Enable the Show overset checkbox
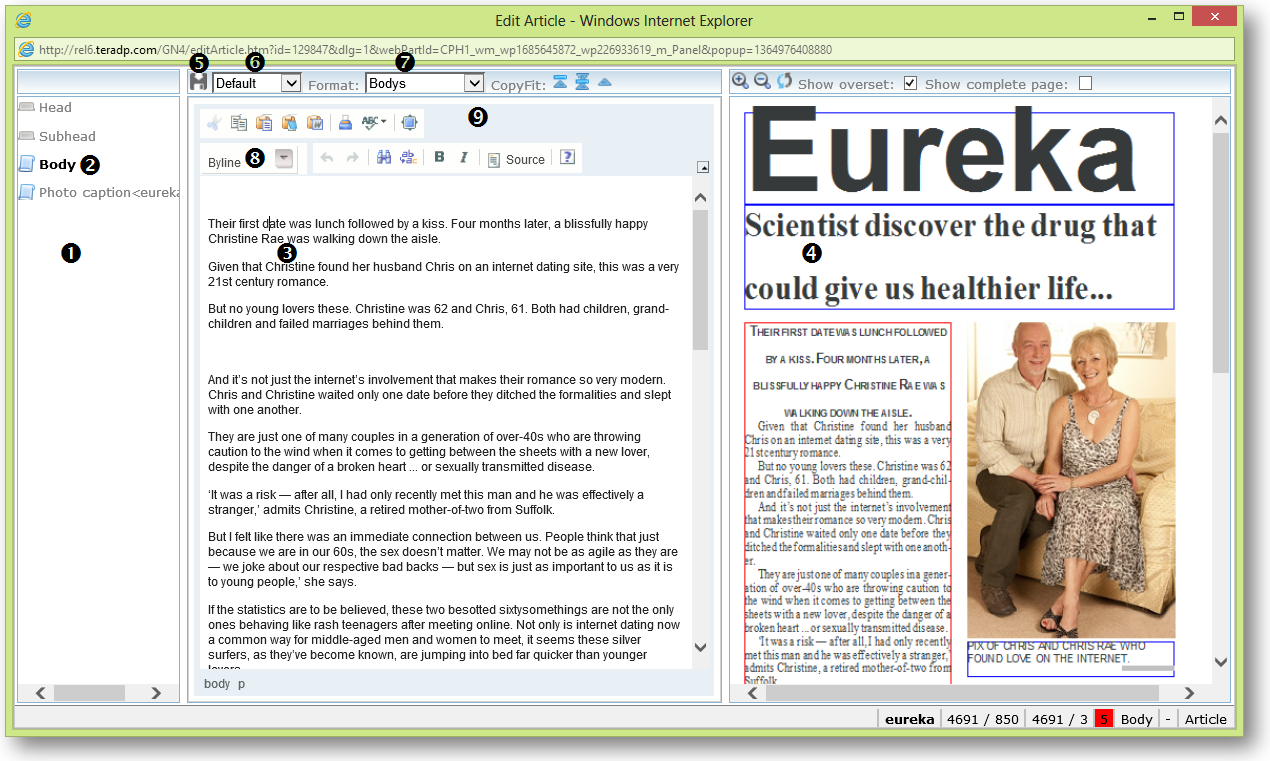The width and height of the screenshot is (1270, 761). [910, 83]
